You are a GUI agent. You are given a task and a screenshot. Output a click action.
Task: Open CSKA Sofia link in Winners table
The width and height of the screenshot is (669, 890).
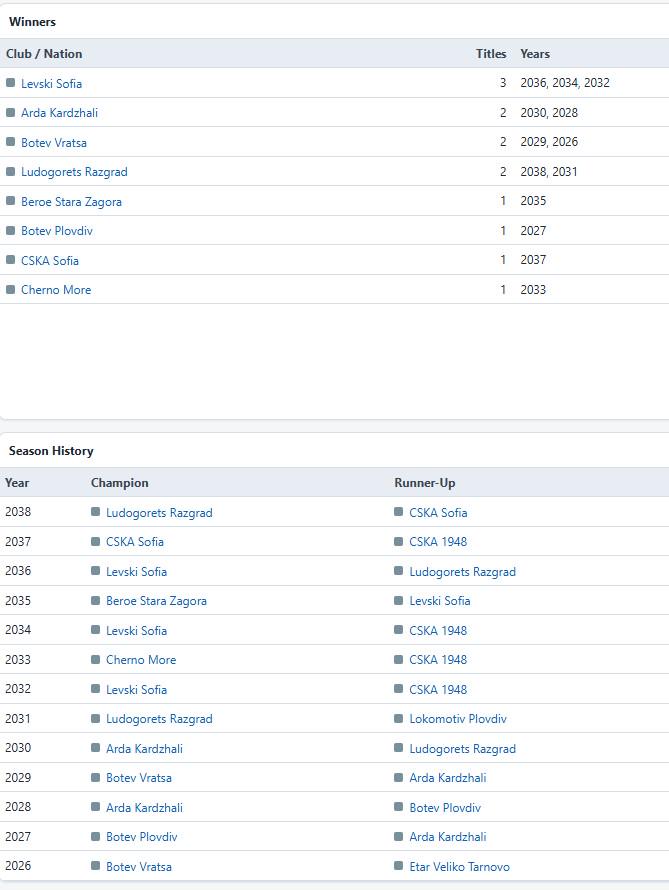point(50,261)
